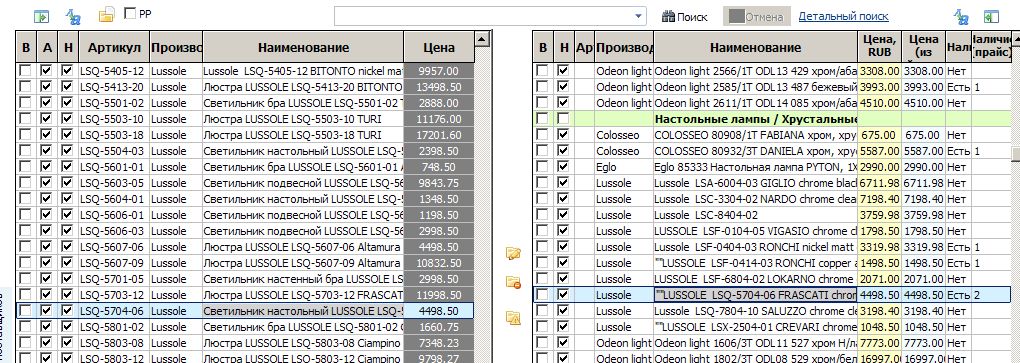Select Odeon light 2566/1T row

(772, 70)
